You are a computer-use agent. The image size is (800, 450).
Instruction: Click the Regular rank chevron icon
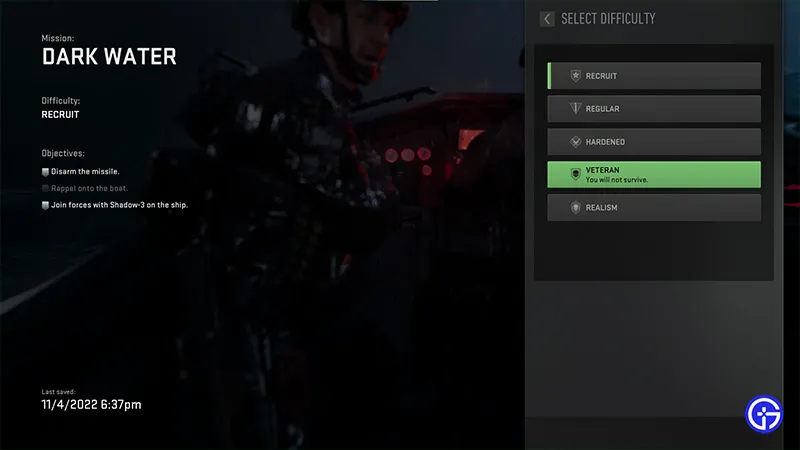point(576,109)
